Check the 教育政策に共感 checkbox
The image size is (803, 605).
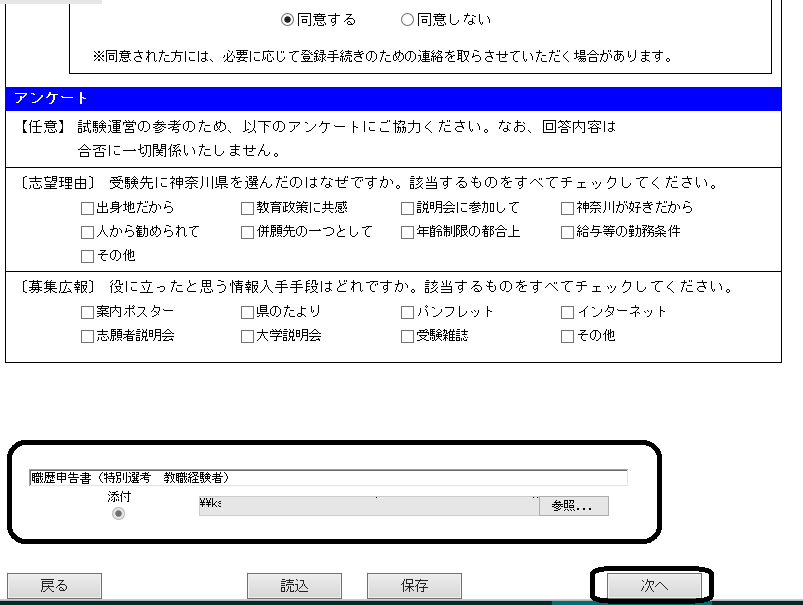pos(247,208)
